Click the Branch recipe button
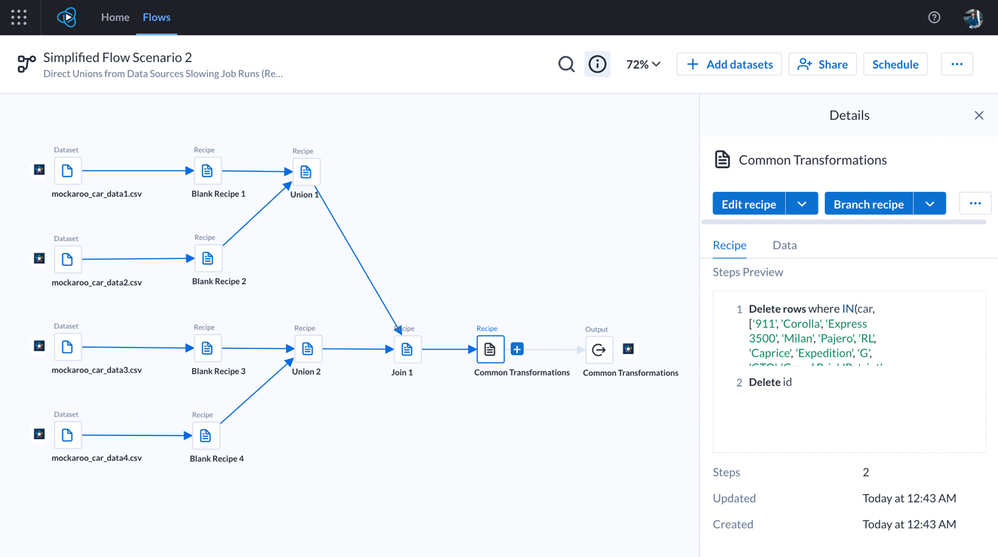 (869, 204)
